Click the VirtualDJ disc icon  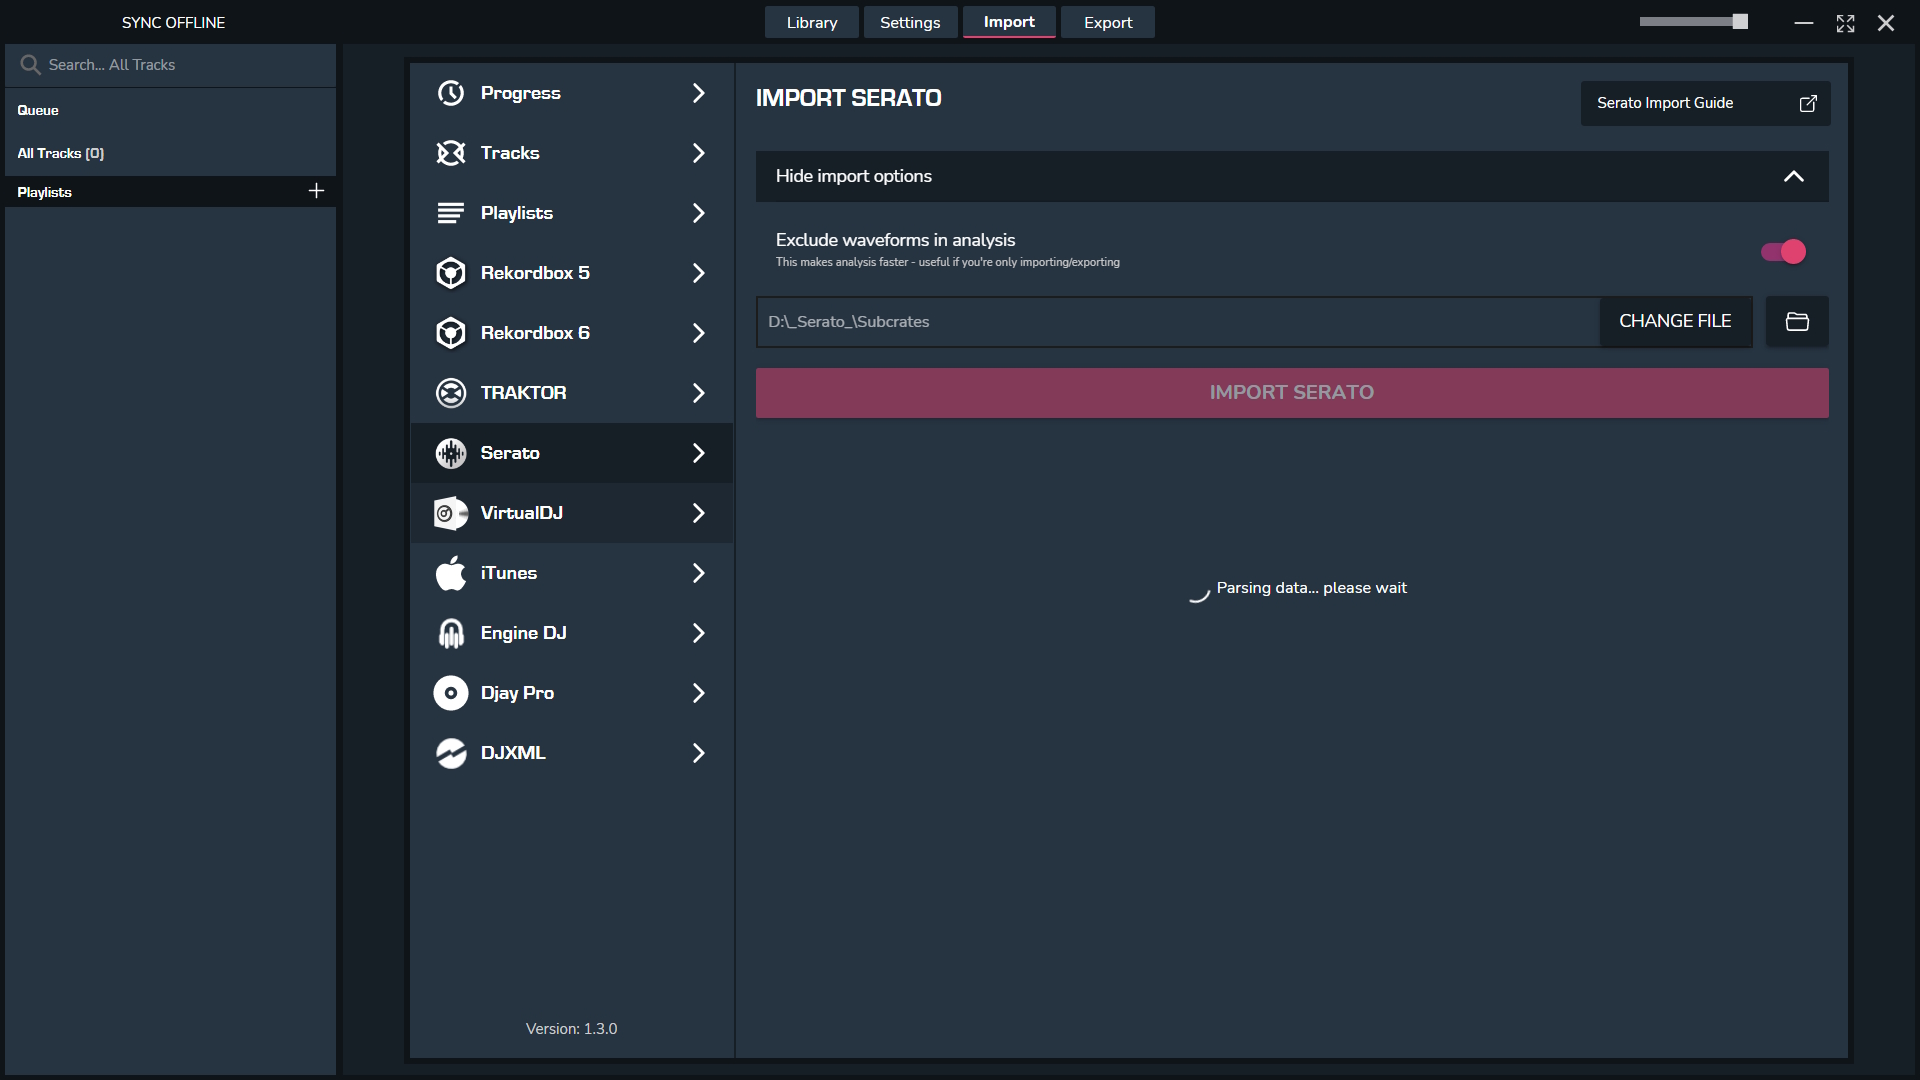tap(451, 513)
